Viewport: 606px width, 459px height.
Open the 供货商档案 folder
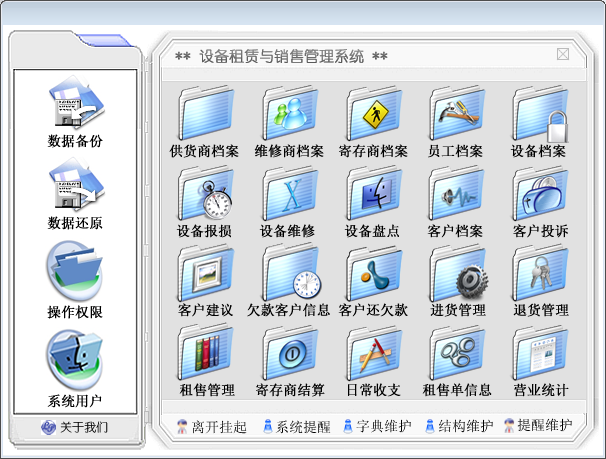(206, 113)
